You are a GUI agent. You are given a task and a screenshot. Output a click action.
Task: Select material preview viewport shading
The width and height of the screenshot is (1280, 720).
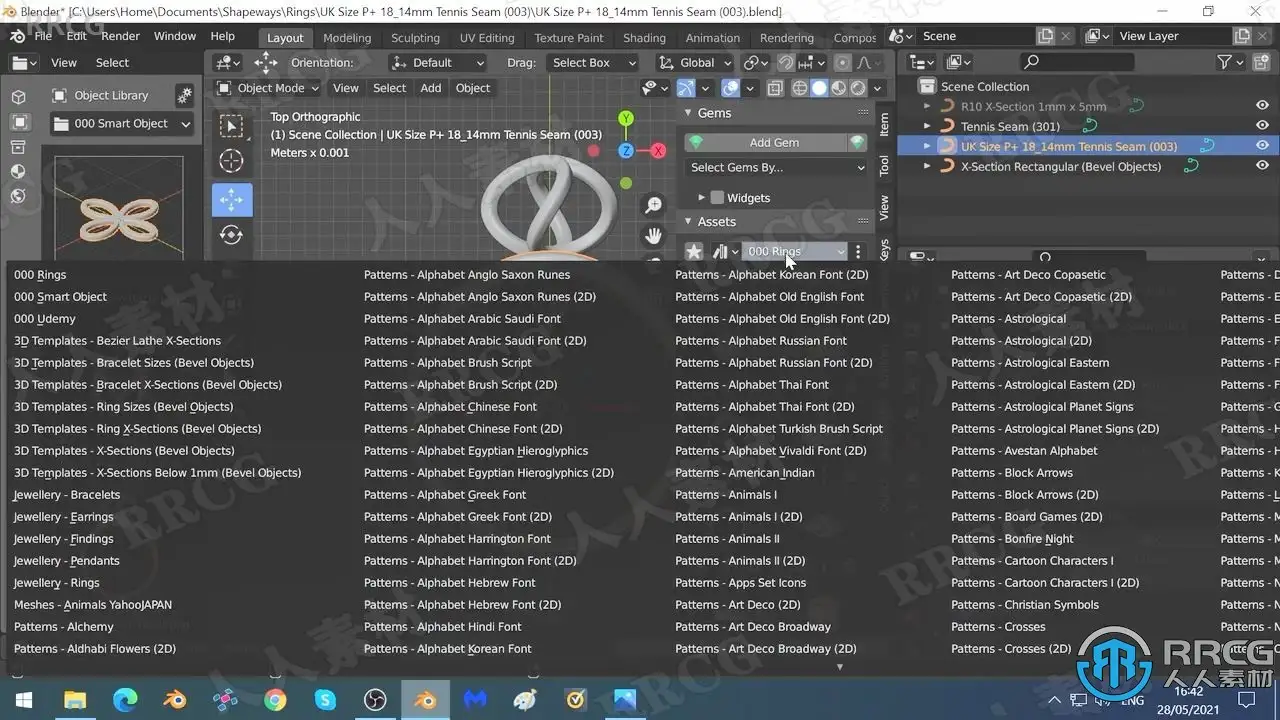click(x=838, y=88)
